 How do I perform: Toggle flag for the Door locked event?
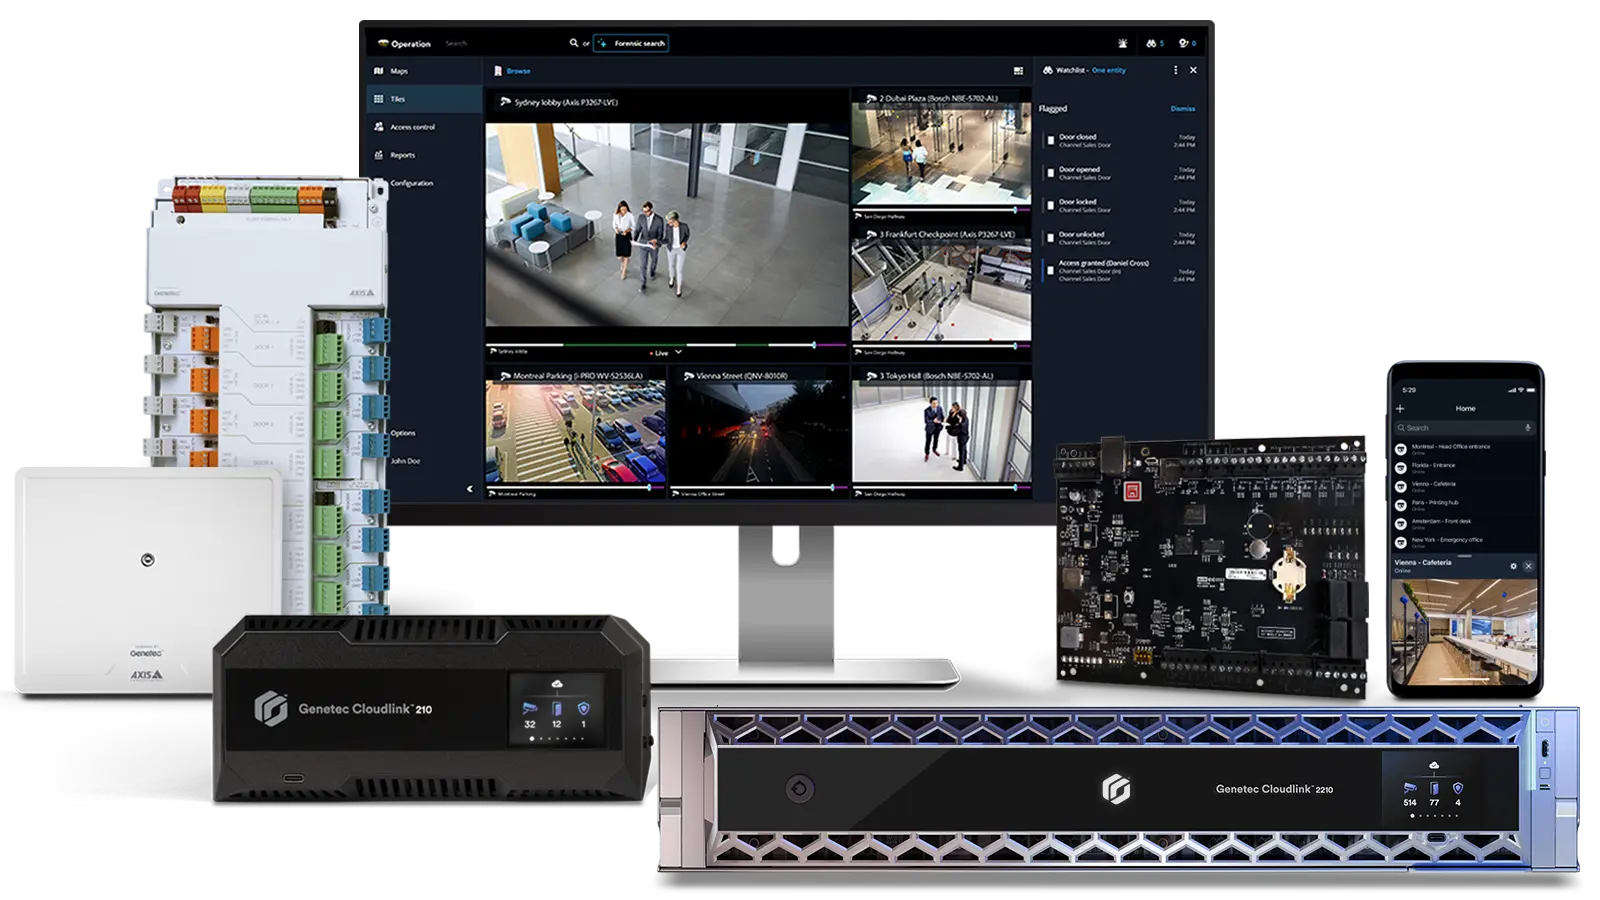1050,205
